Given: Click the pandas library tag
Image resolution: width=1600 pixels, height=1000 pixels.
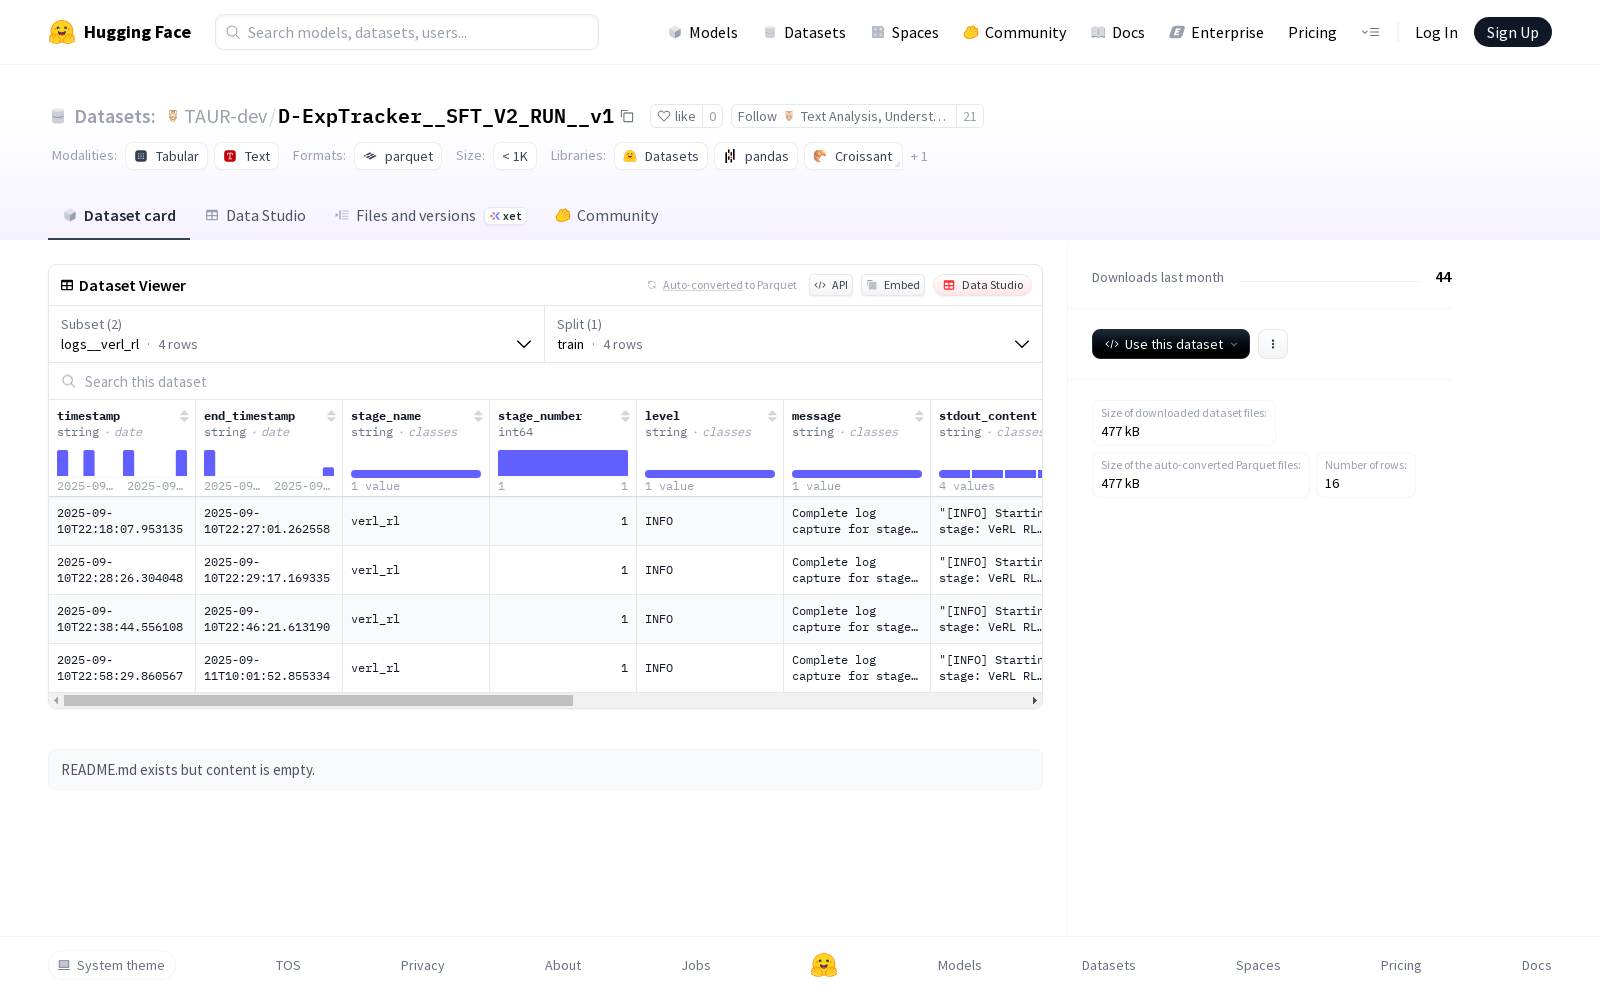Looking at the screenshot, I should (756, 156).
